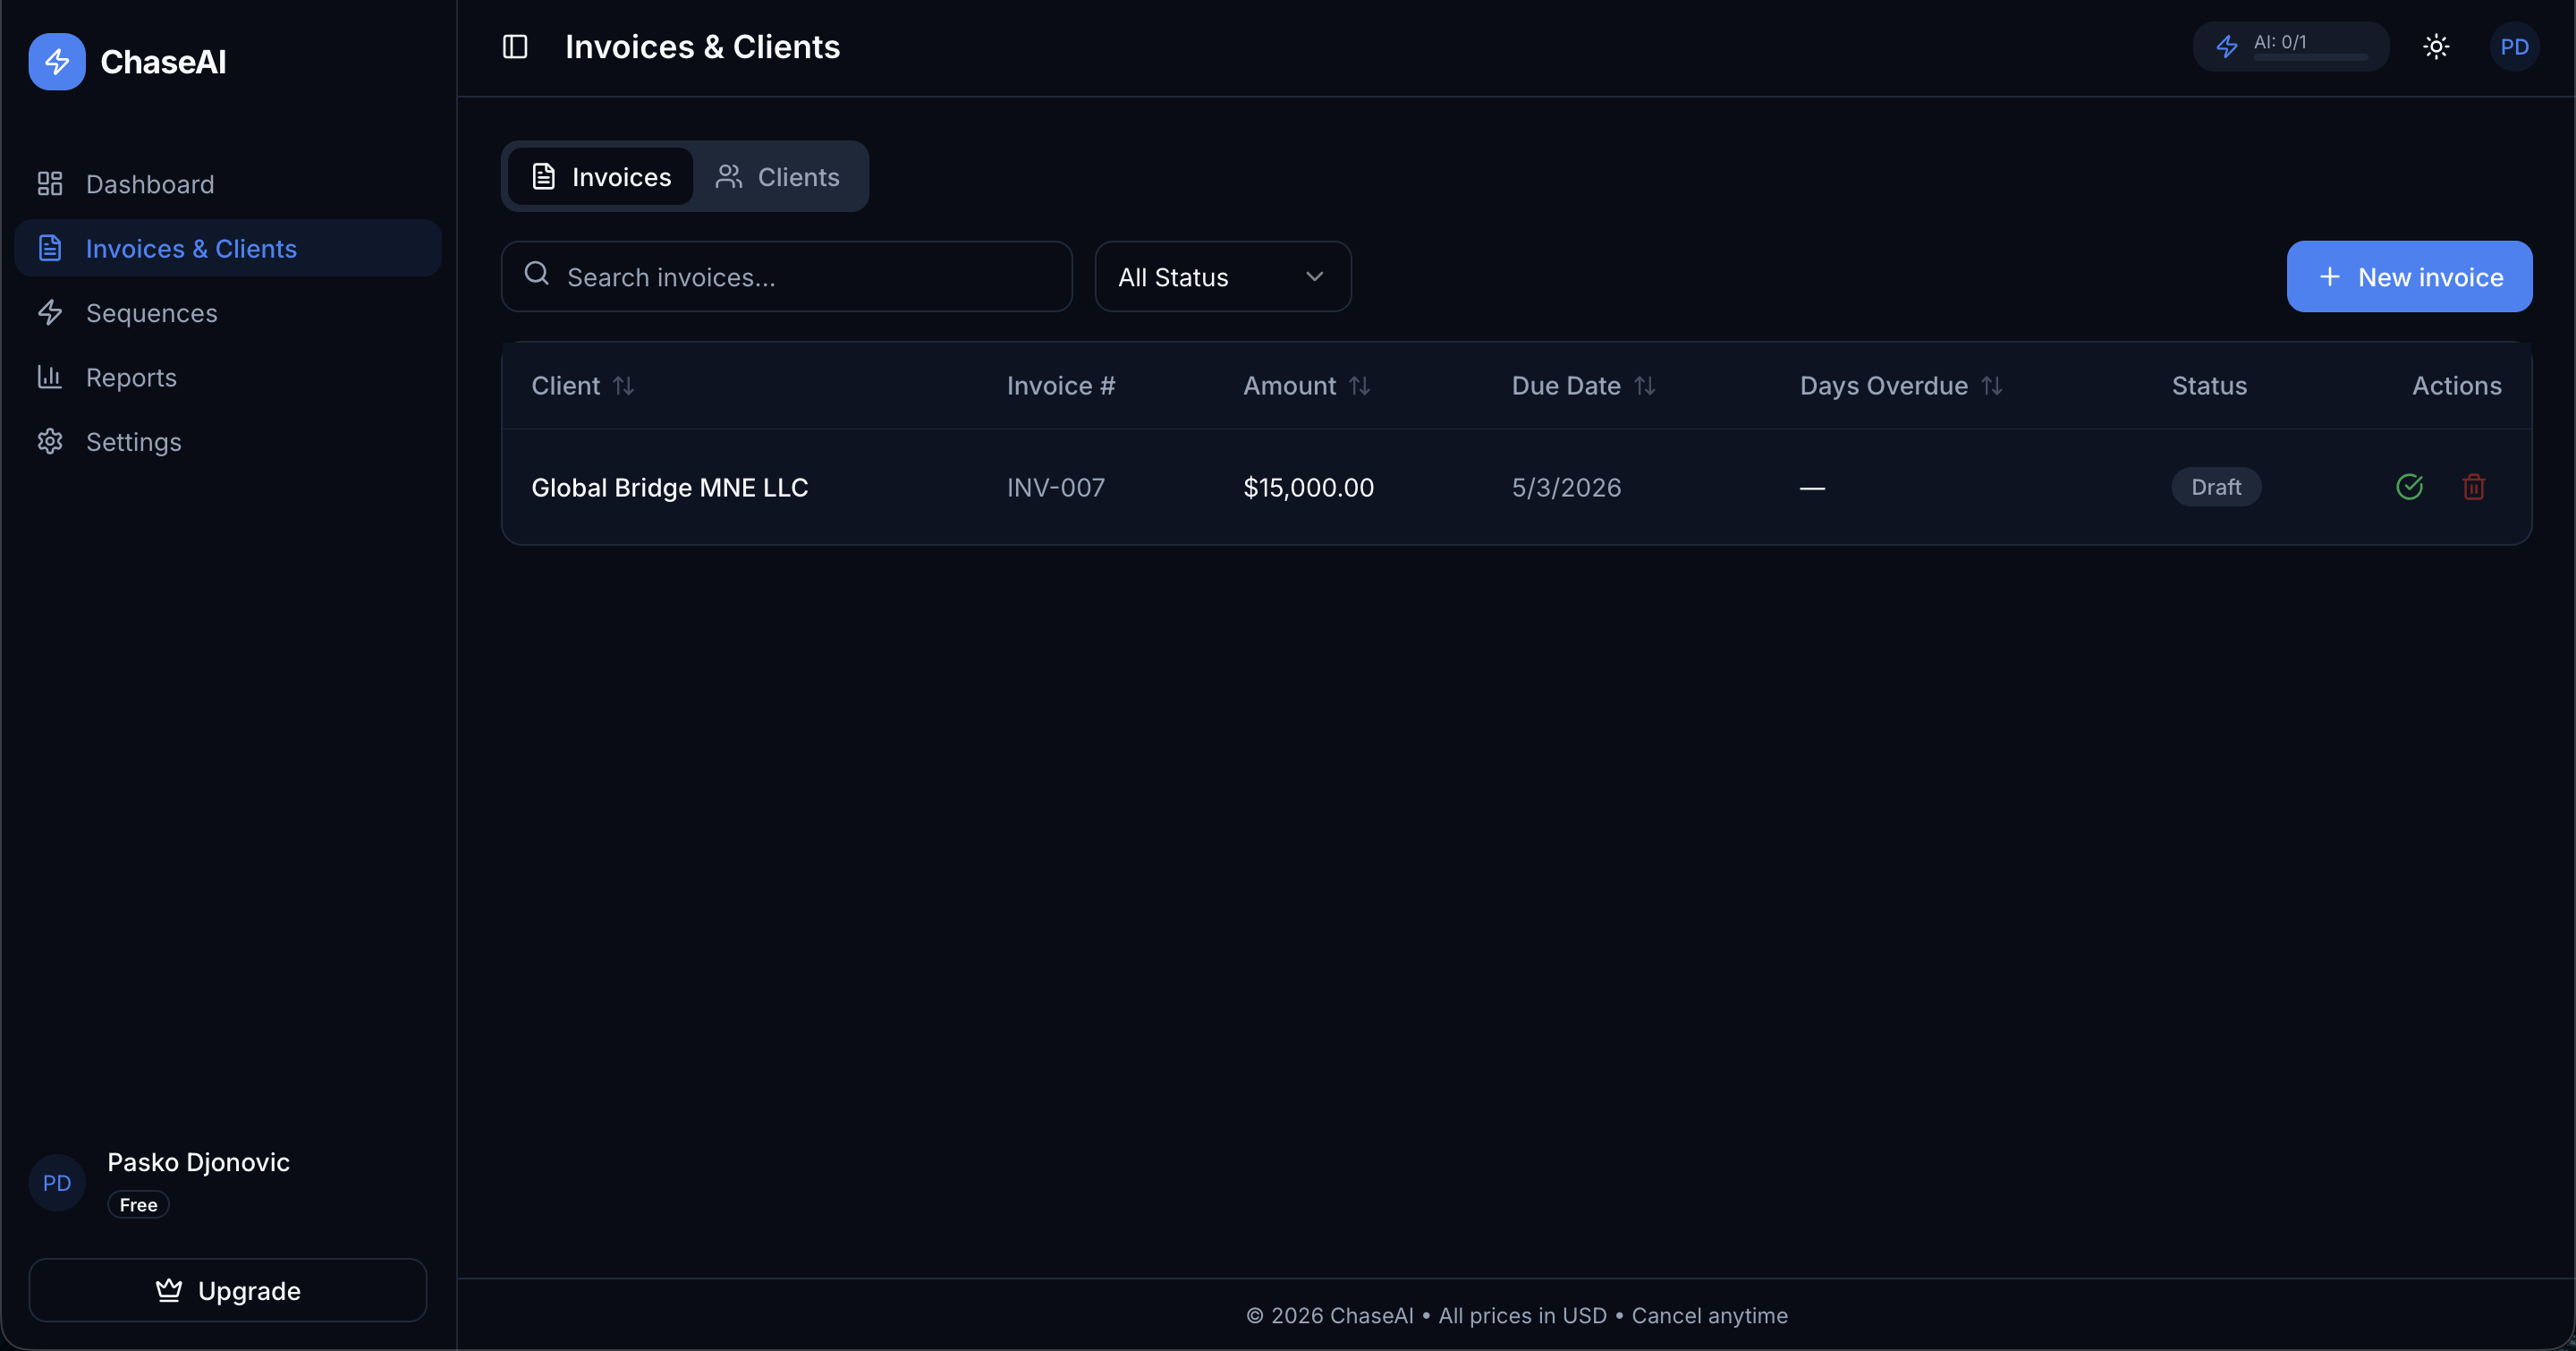The height and width of the screenshot is (1351, 2576).
Task: Click the Invoices & Clients page title
Action: coord(702,47)
